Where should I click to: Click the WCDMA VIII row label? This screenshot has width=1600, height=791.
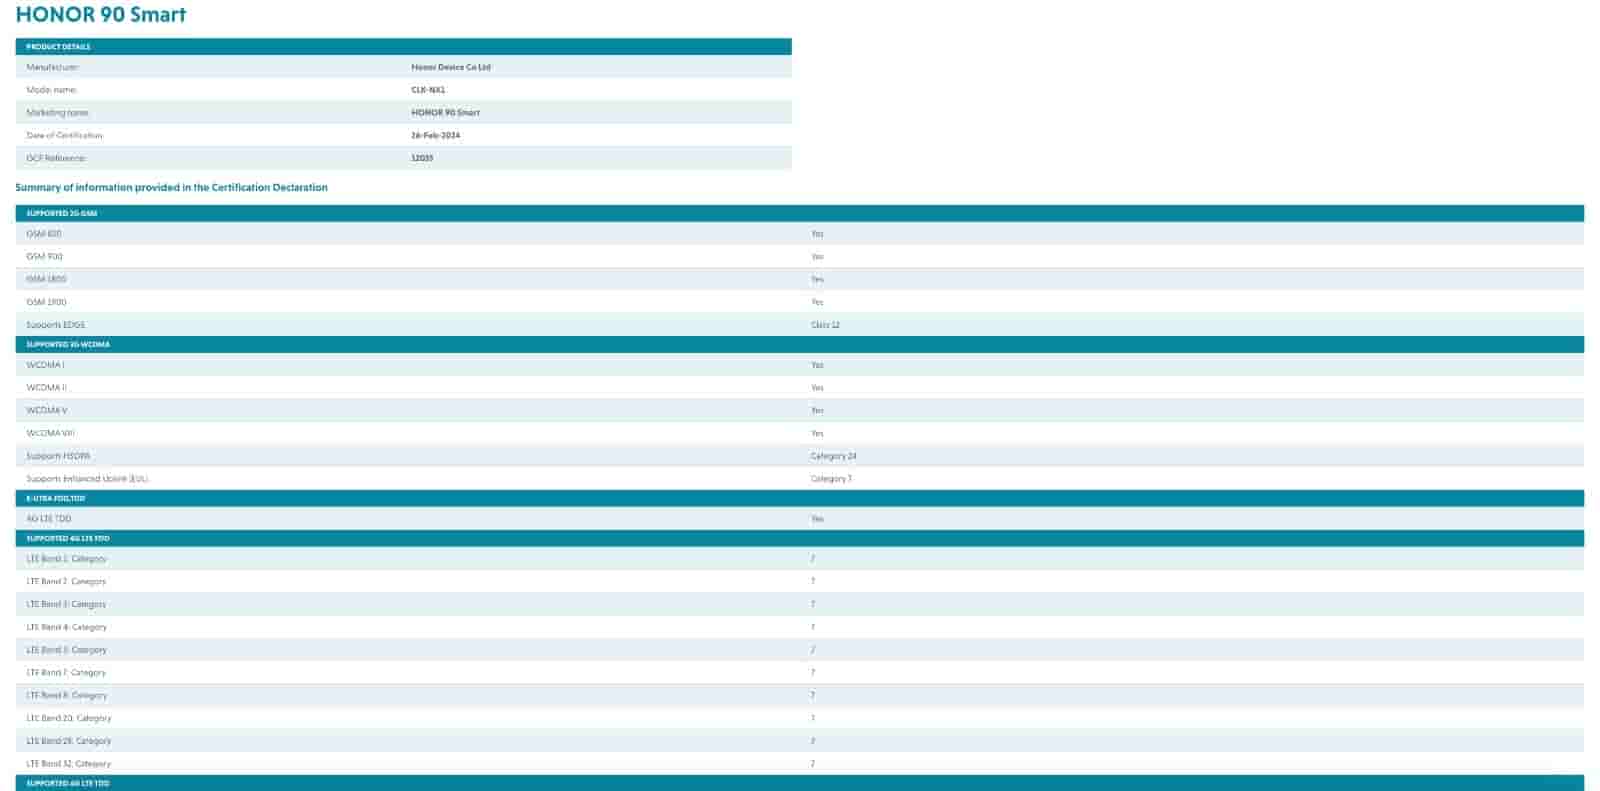(50, 433)
